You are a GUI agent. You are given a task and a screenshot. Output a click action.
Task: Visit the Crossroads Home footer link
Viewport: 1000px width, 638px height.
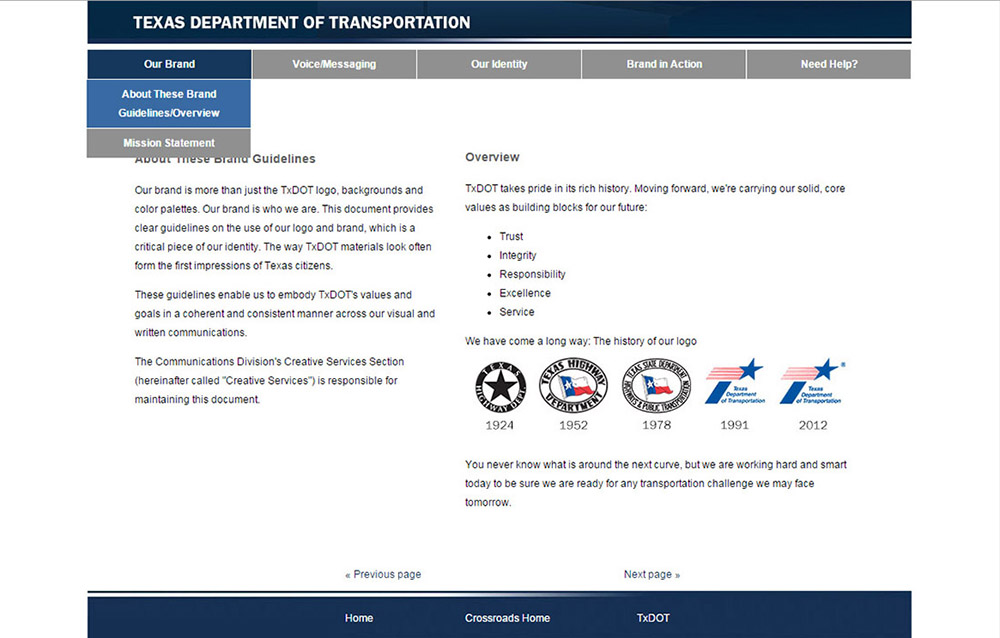click(x=507, y=618)
